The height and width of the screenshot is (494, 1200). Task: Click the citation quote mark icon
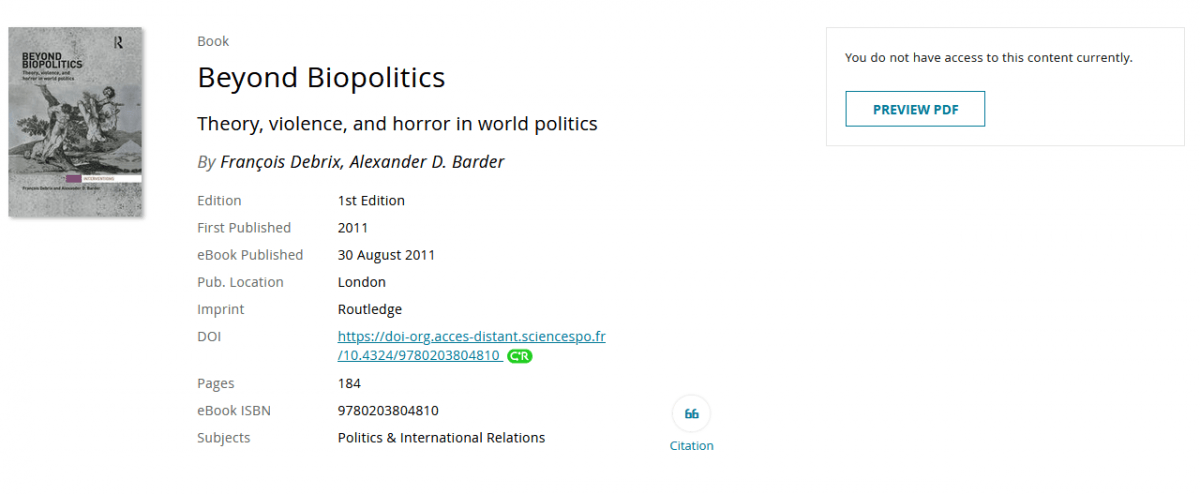[x=691, y=414]
